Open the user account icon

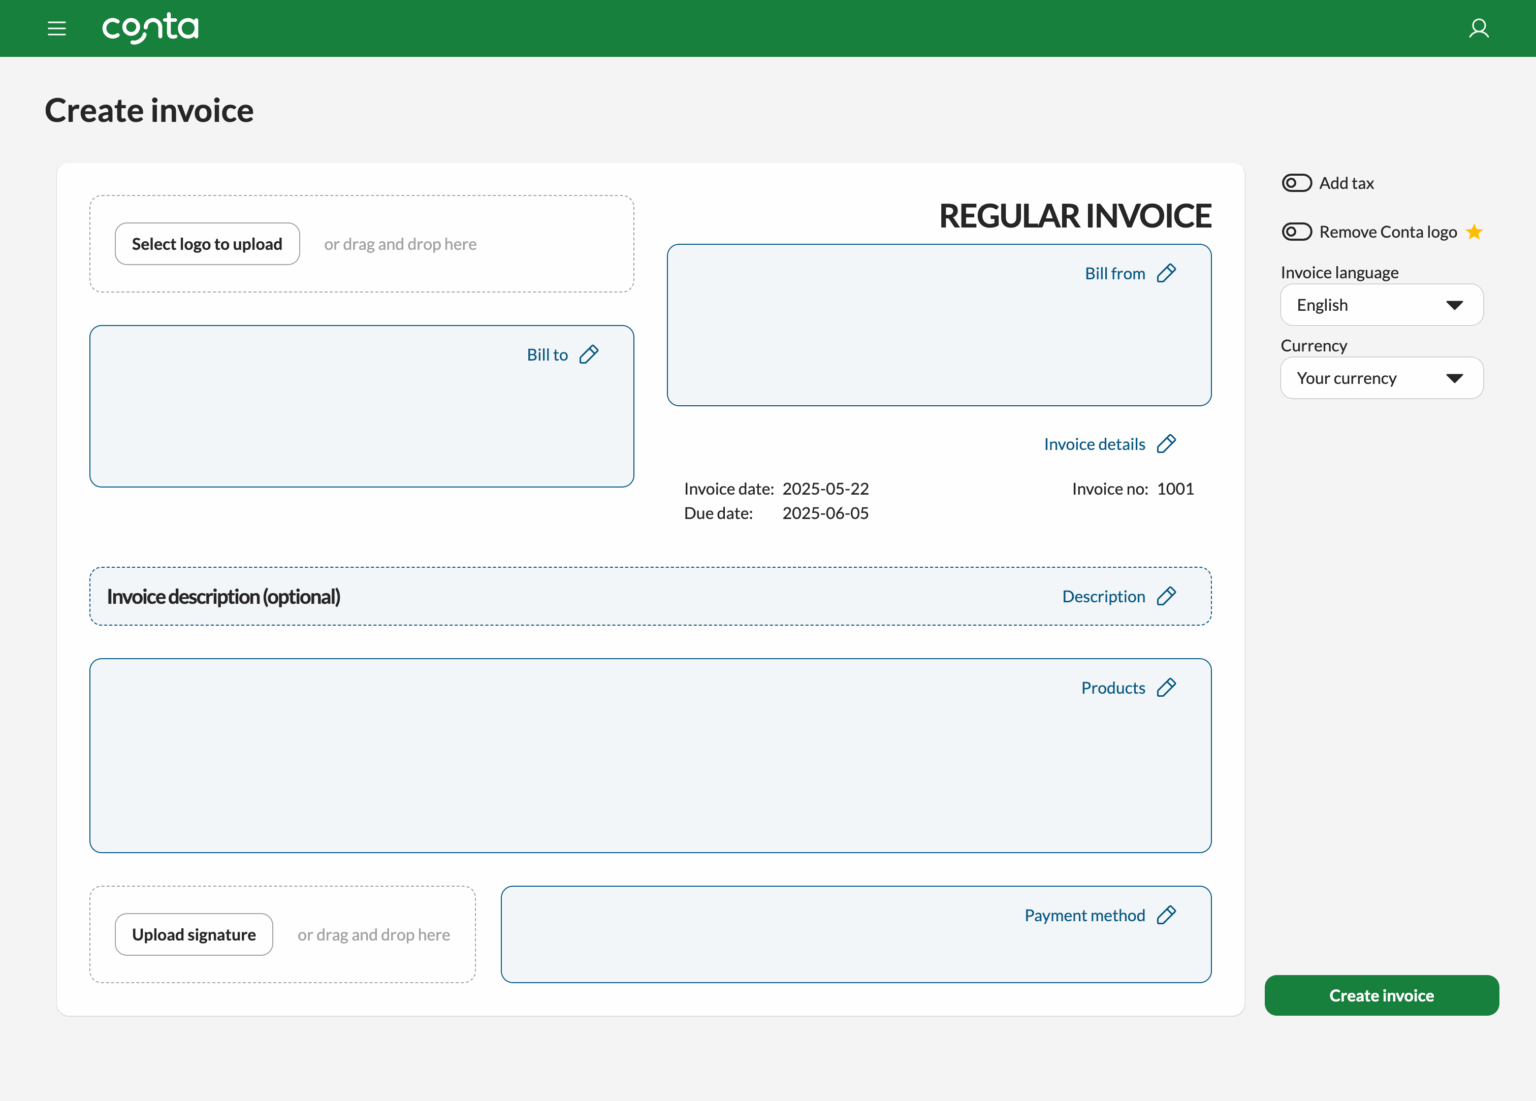[x=1478, y=28]
